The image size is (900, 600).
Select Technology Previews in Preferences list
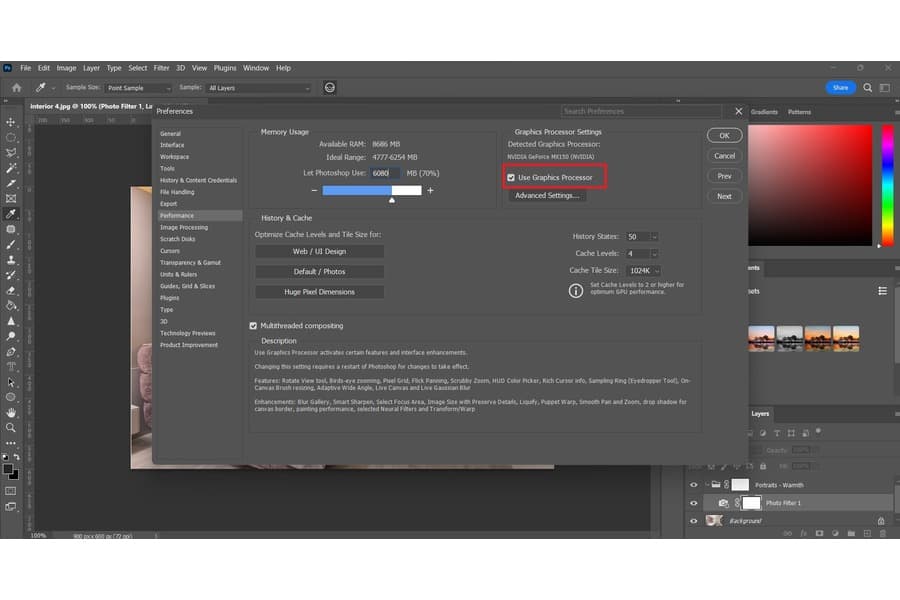pyautogui.click(x=188, y=333)
